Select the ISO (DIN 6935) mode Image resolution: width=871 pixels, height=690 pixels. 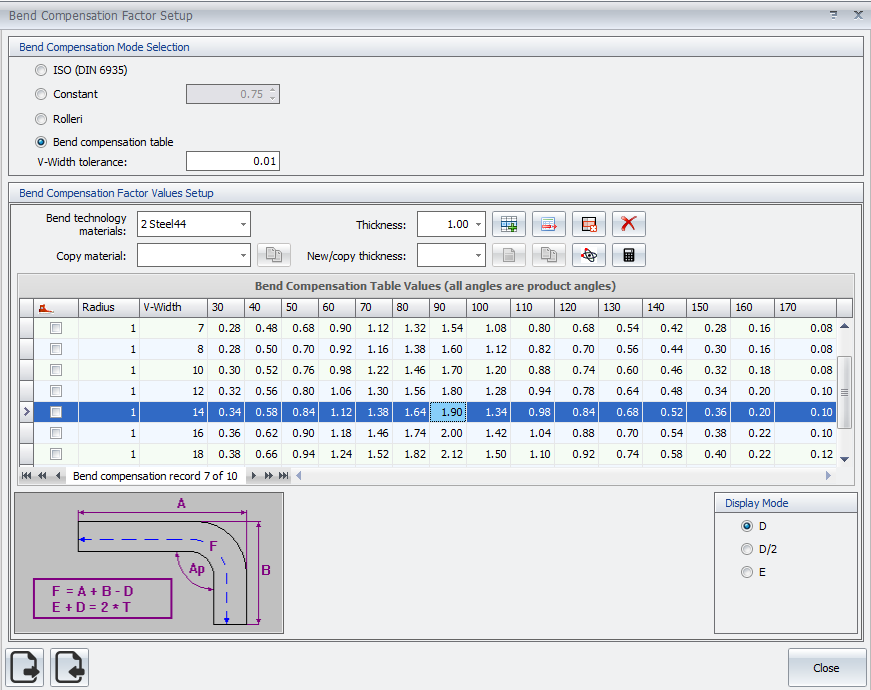(x=41, y=70)
